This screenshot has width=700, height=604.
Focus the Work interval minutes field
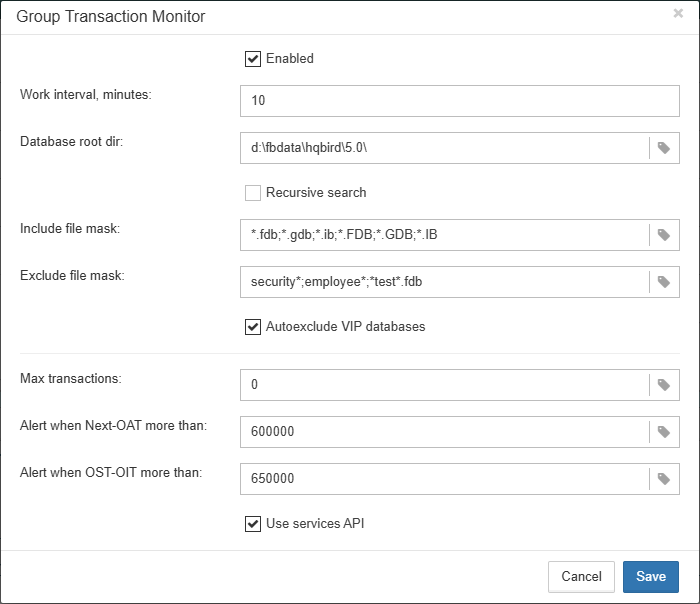(460, 101)
